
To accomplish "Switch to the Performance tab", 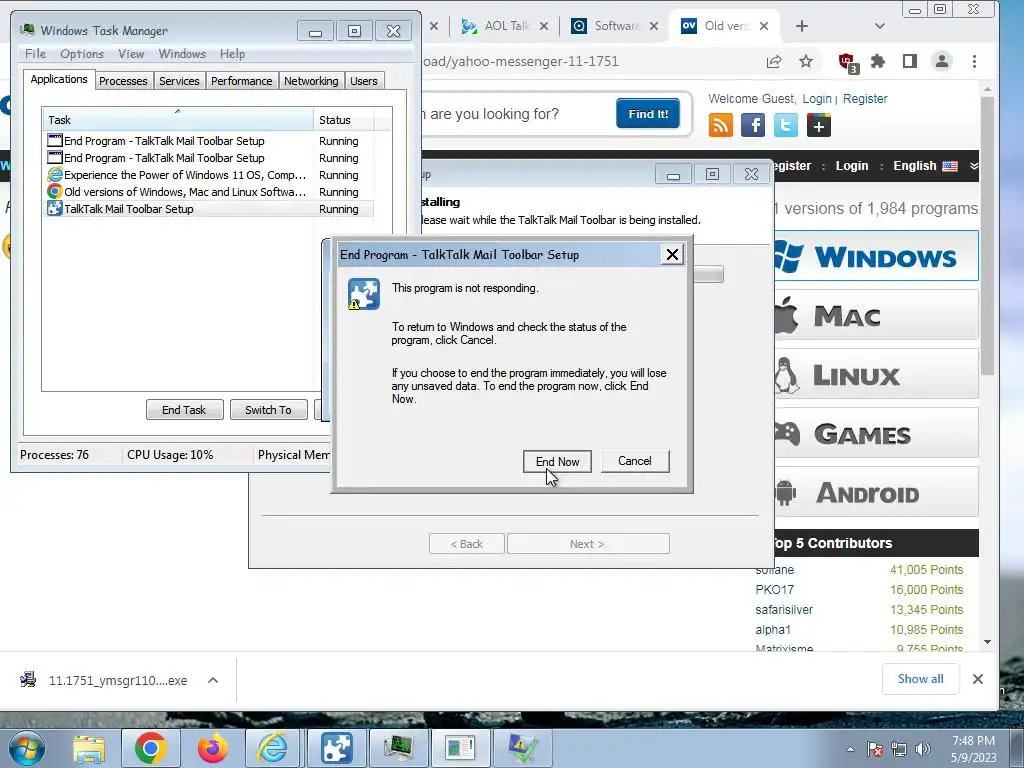I will [242, 81].
